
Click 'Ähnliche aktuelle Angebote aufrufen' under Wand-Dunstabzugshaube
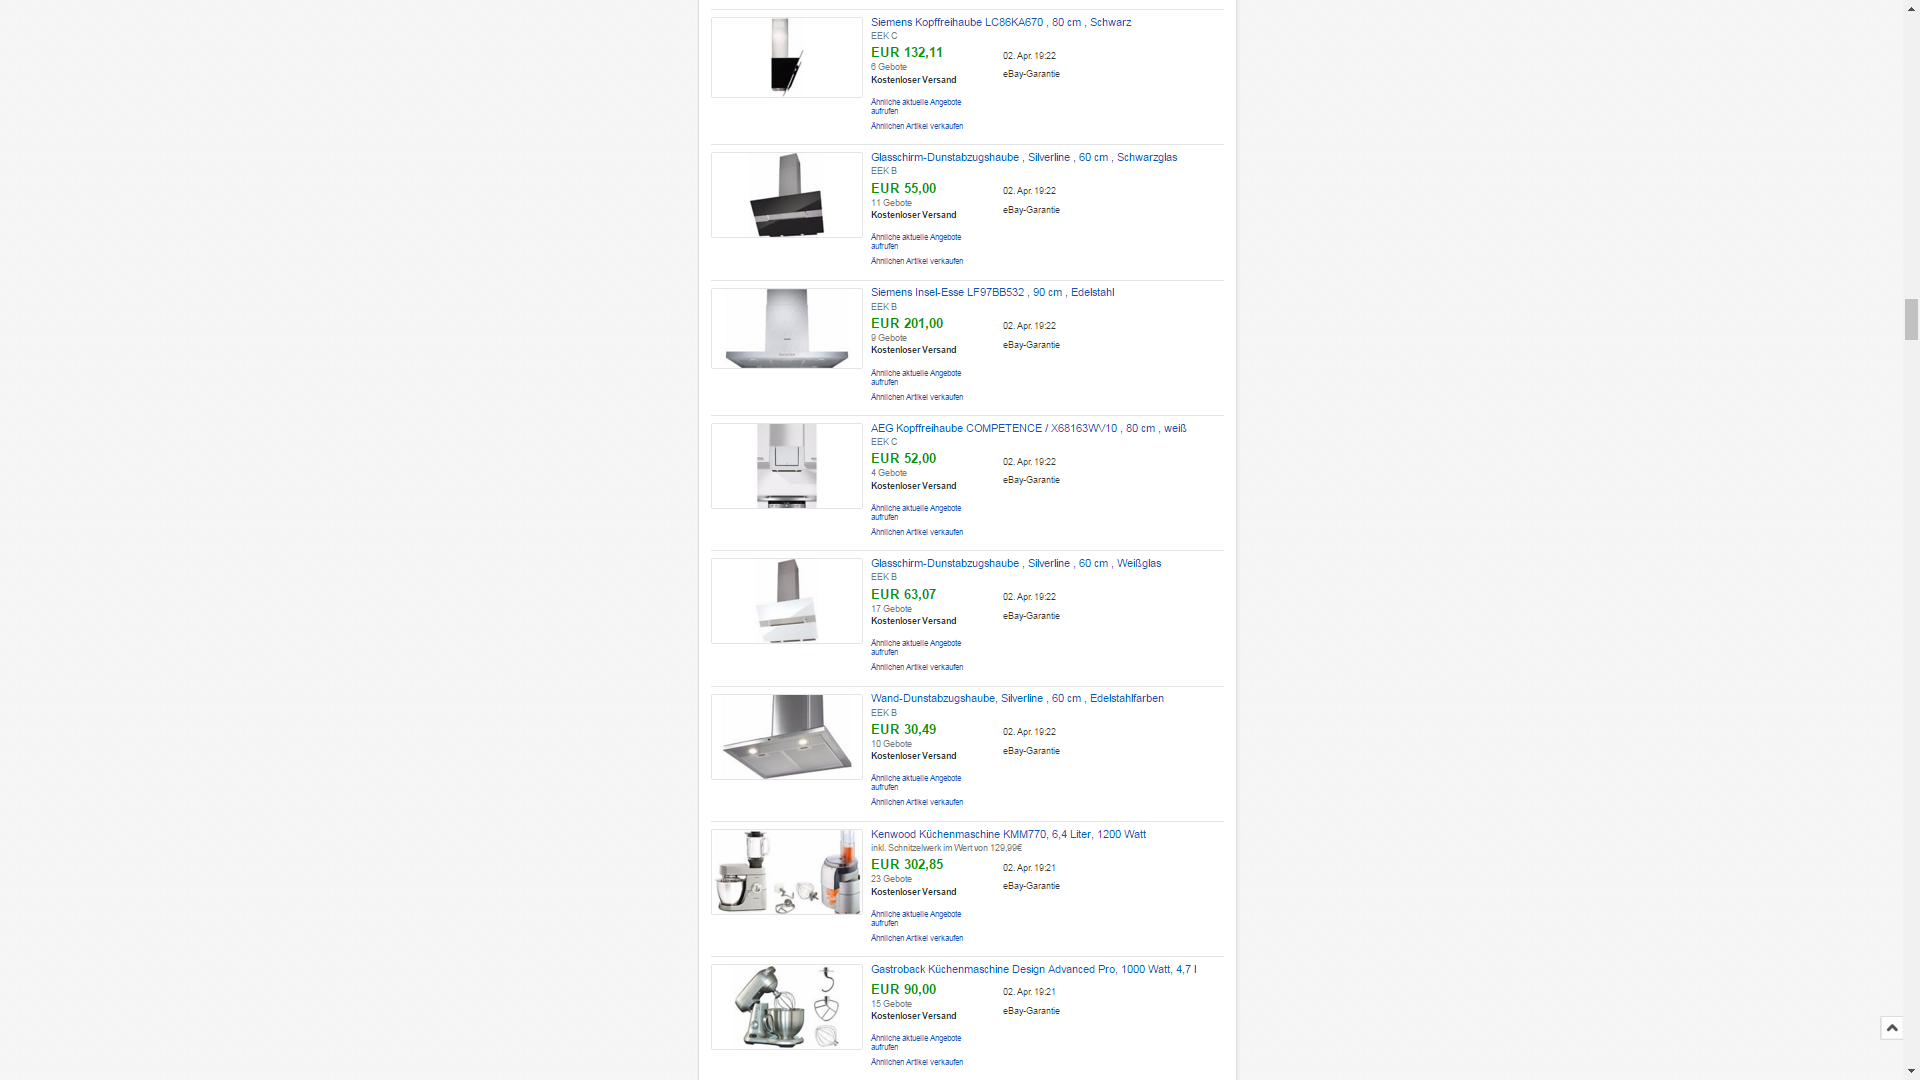tap(916, 782)
